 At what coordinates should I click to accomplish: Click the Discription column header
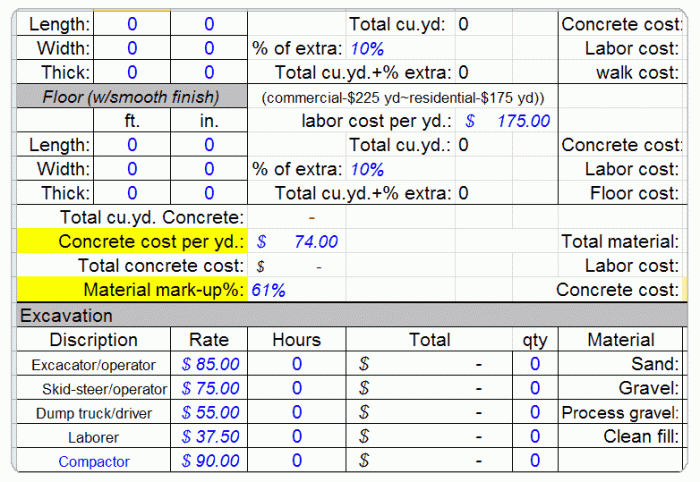[94, 340]
